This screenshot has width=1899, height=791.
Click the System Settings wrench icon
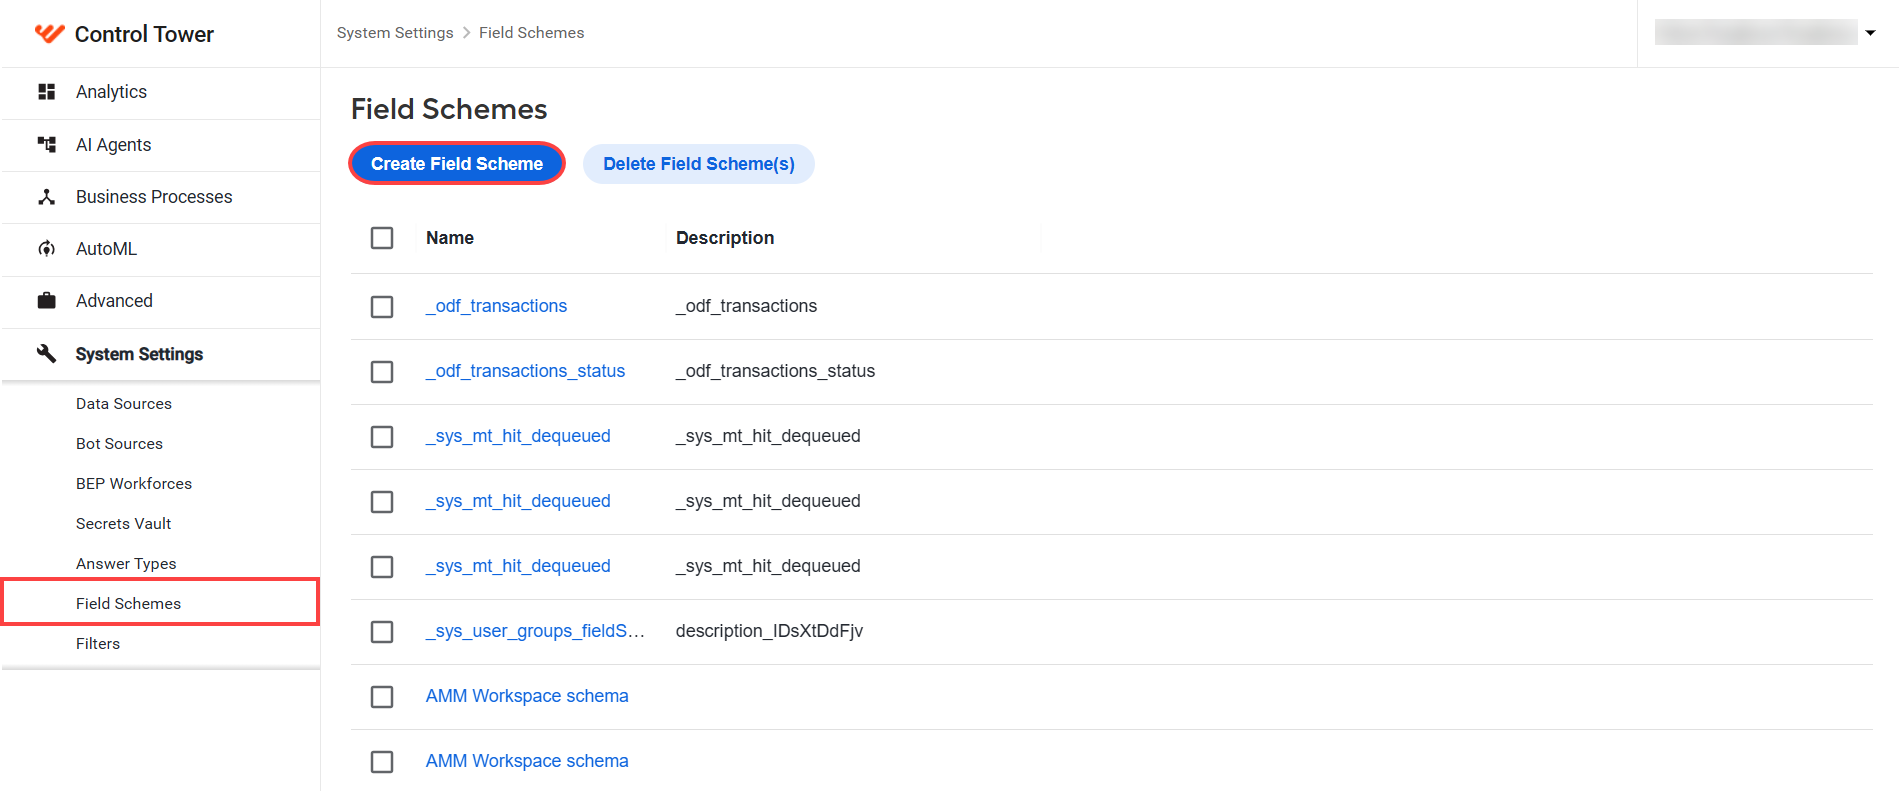[46, 354]
